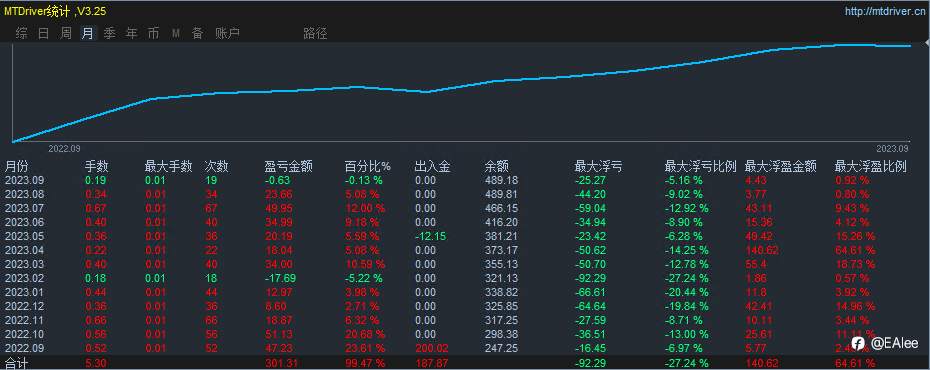Click the 489.81 balance value

pos(501,194)
